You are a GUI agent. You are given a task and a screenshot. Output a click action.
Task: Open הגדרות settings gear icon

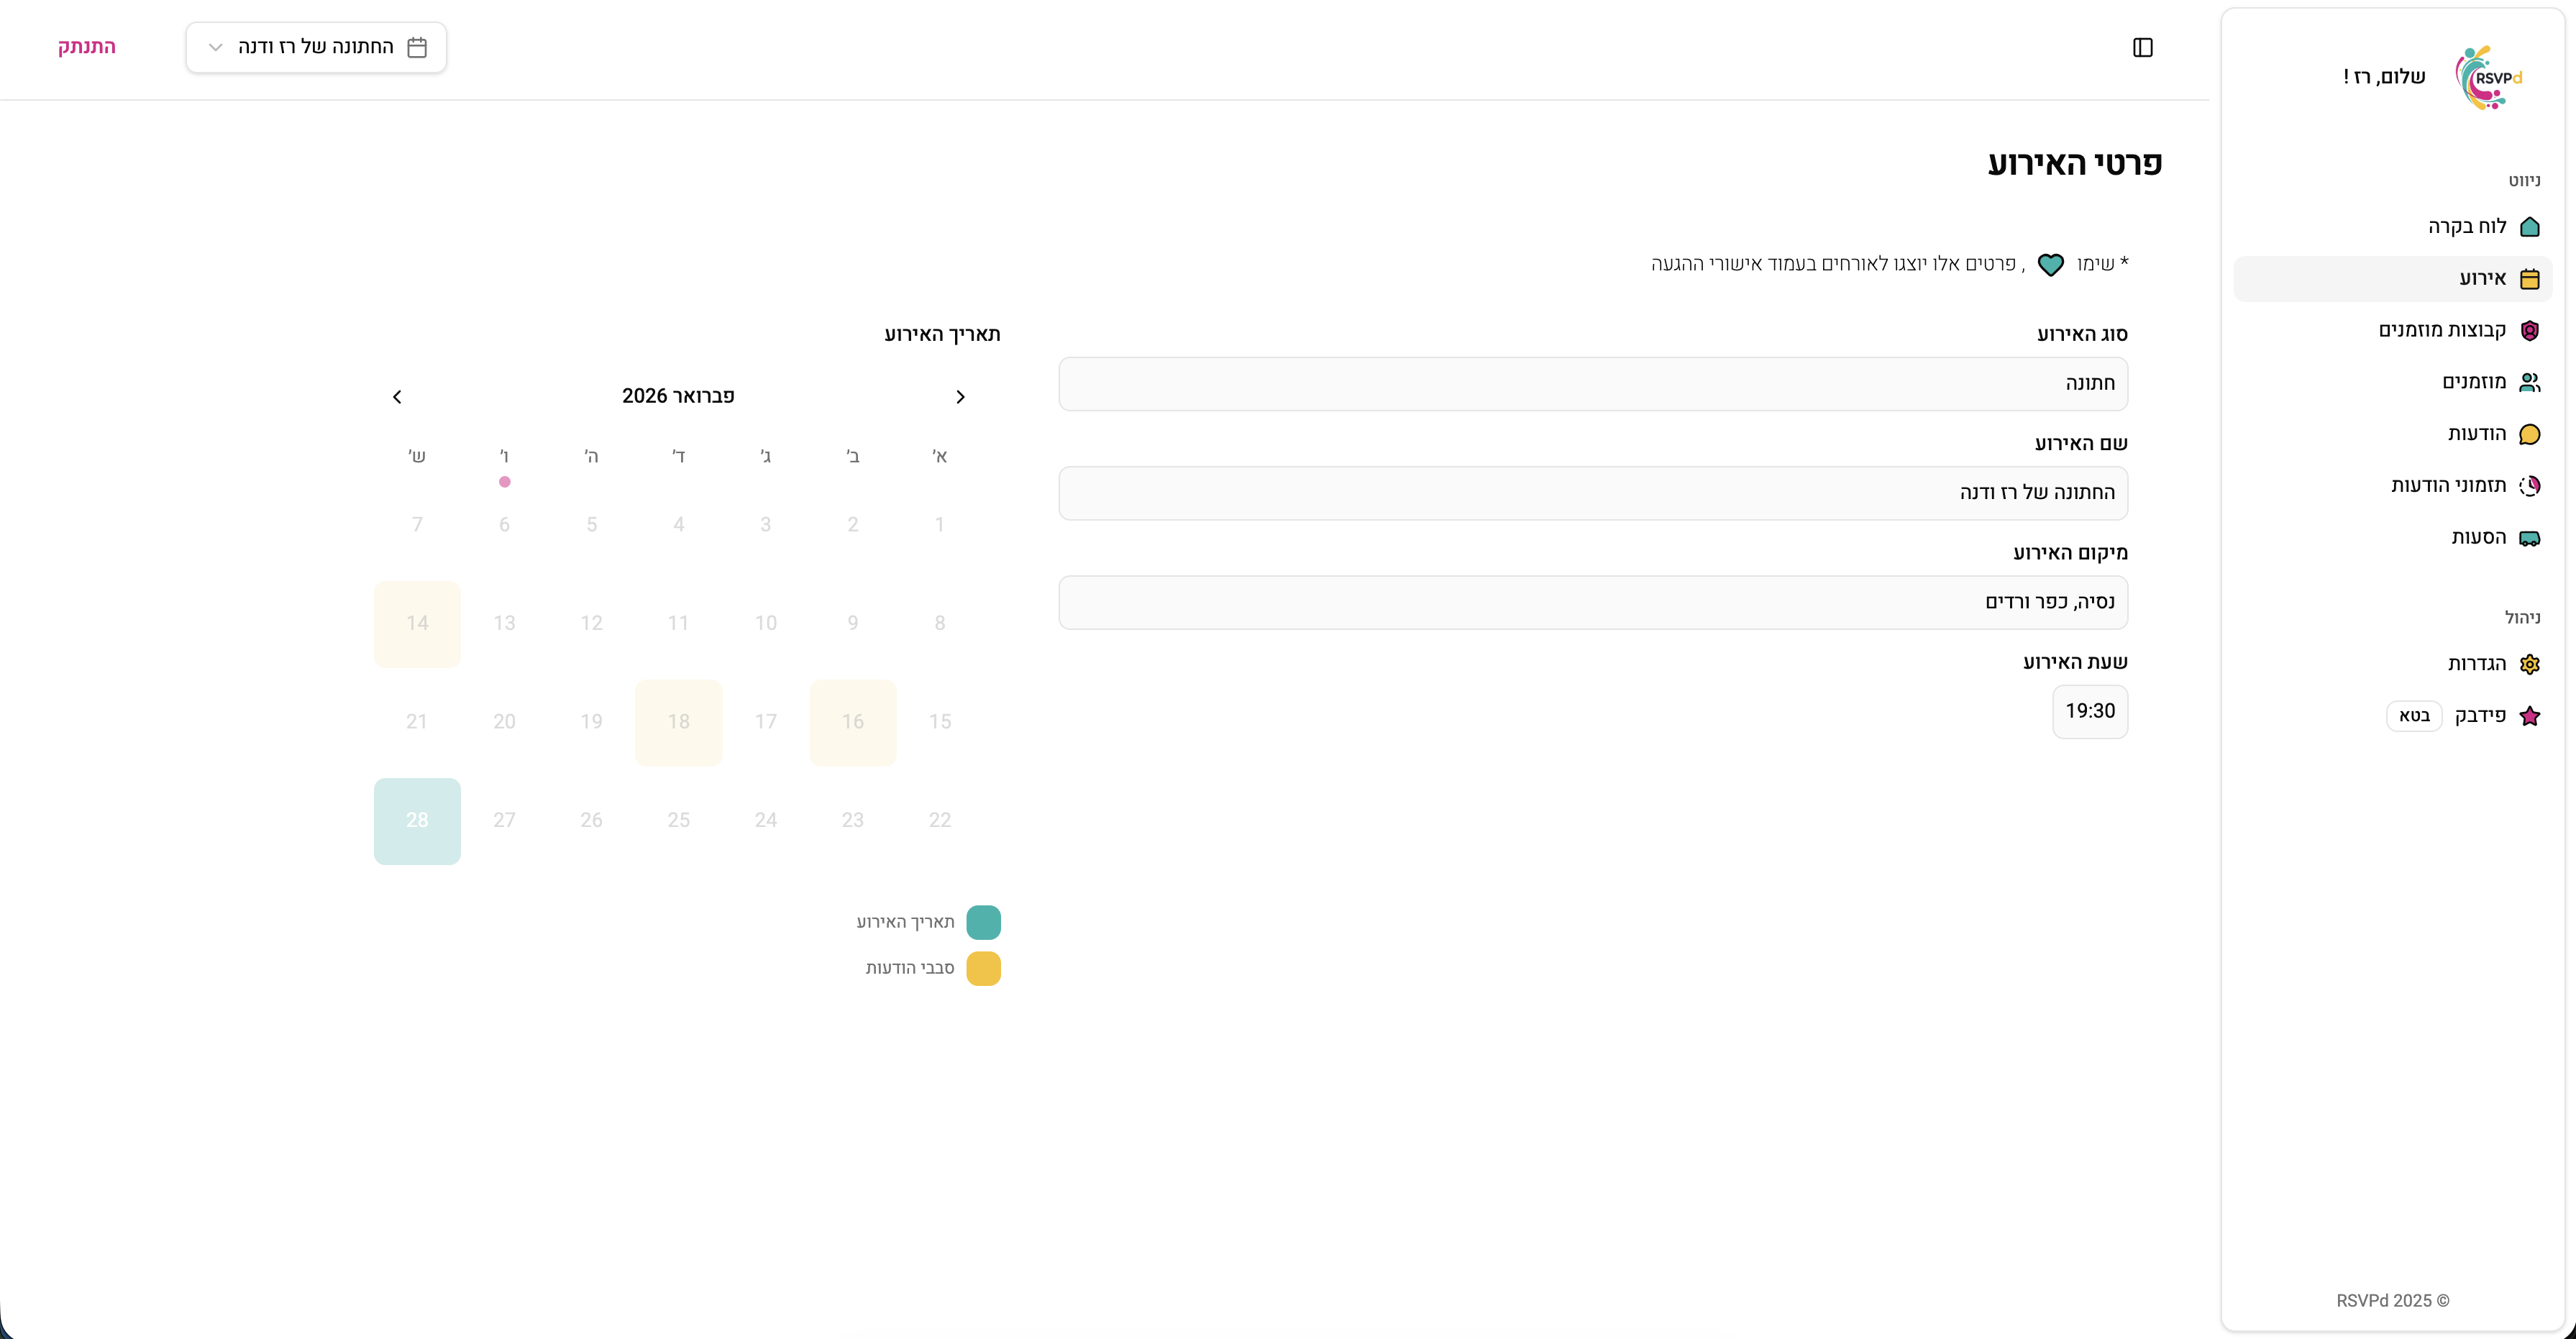pos(2529,664)
